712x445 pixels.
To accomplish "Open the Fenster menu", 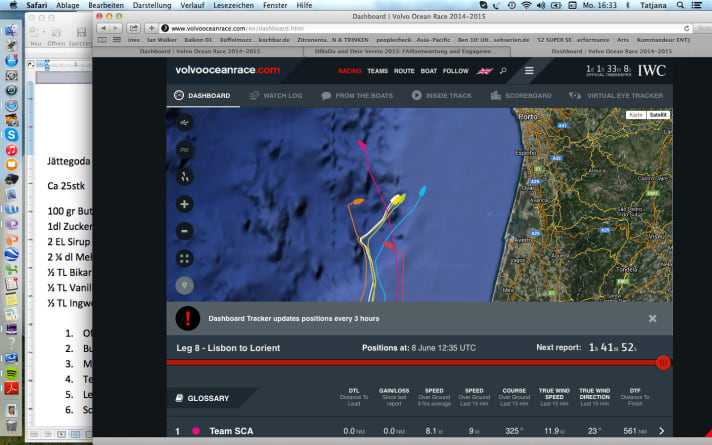I will click(275, 5).
